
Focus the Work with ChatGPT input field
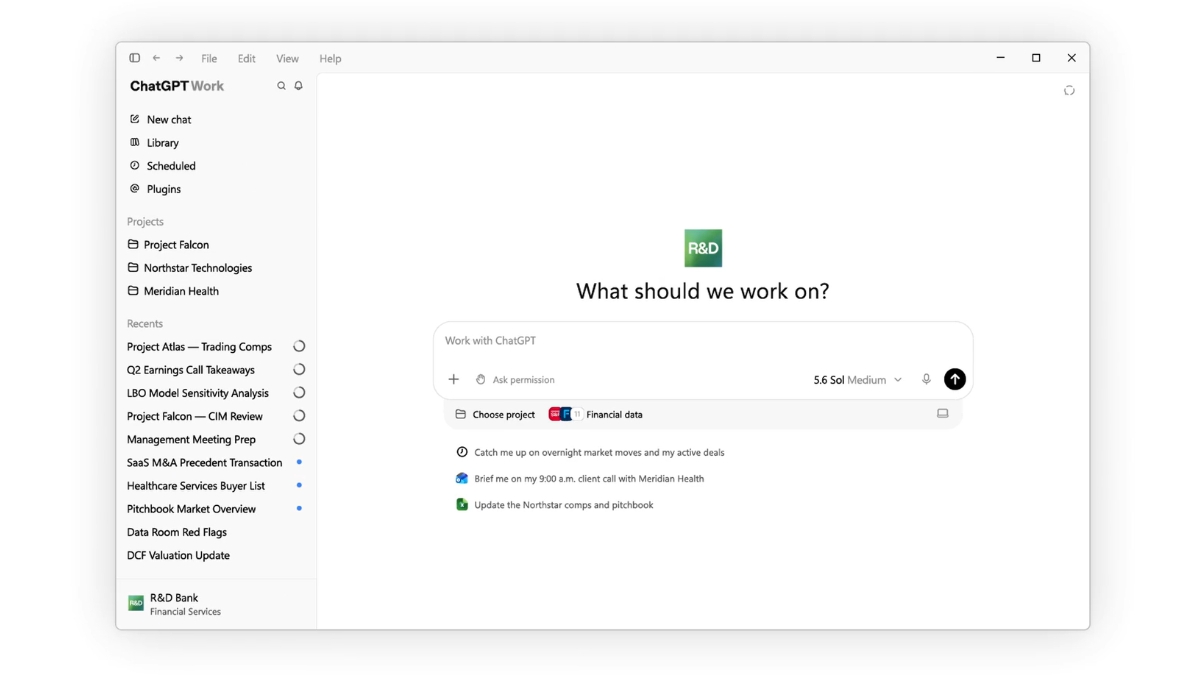(x=703, y=341)
